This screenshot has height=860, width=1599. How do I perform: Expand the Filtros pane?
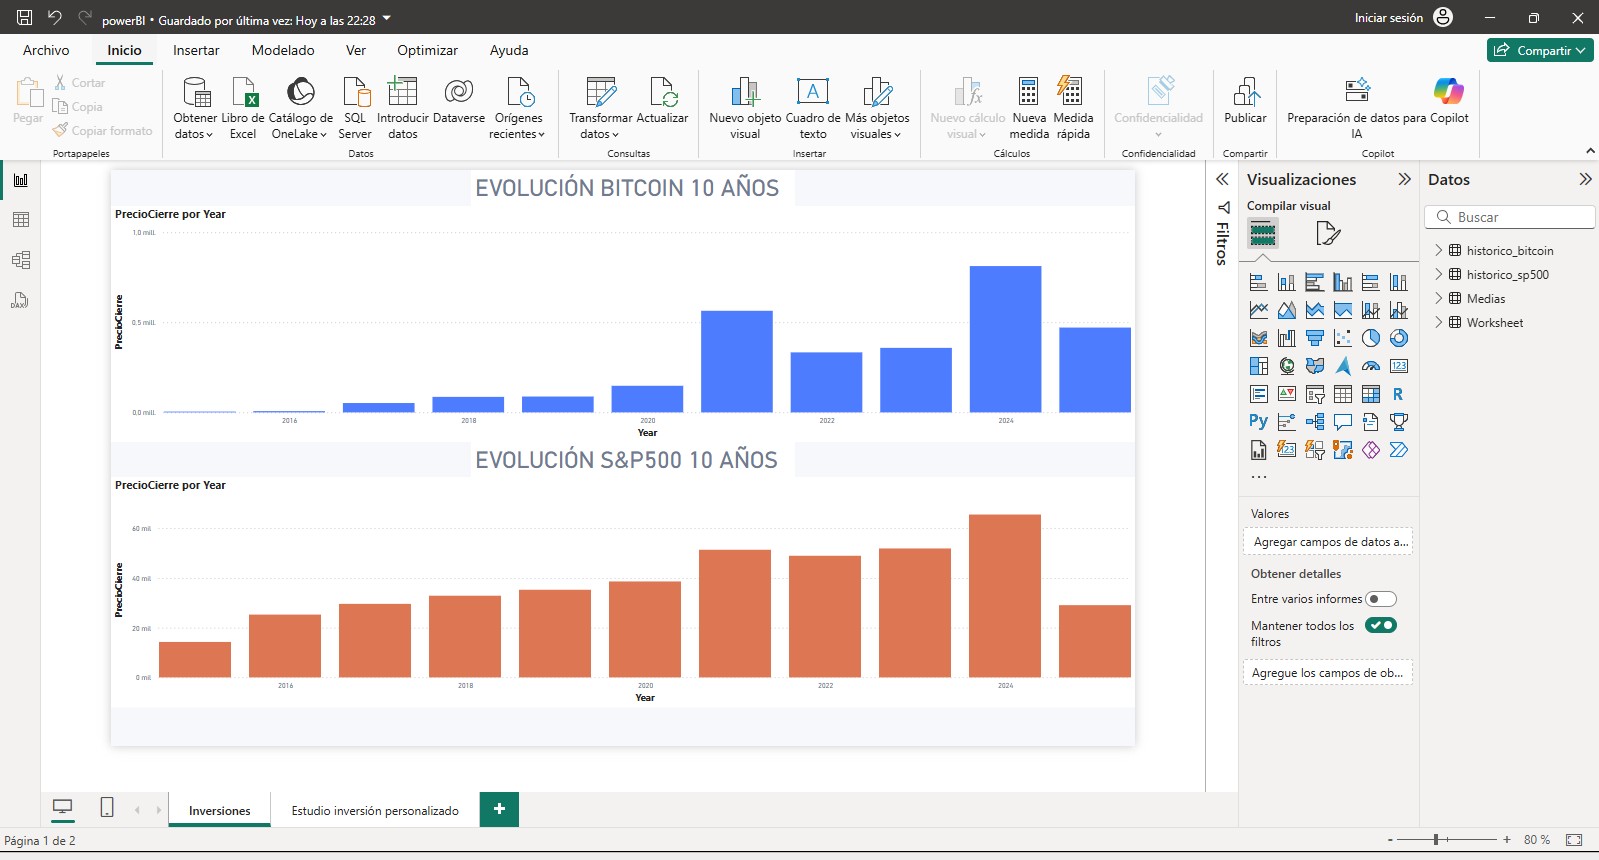[1222, 179]
